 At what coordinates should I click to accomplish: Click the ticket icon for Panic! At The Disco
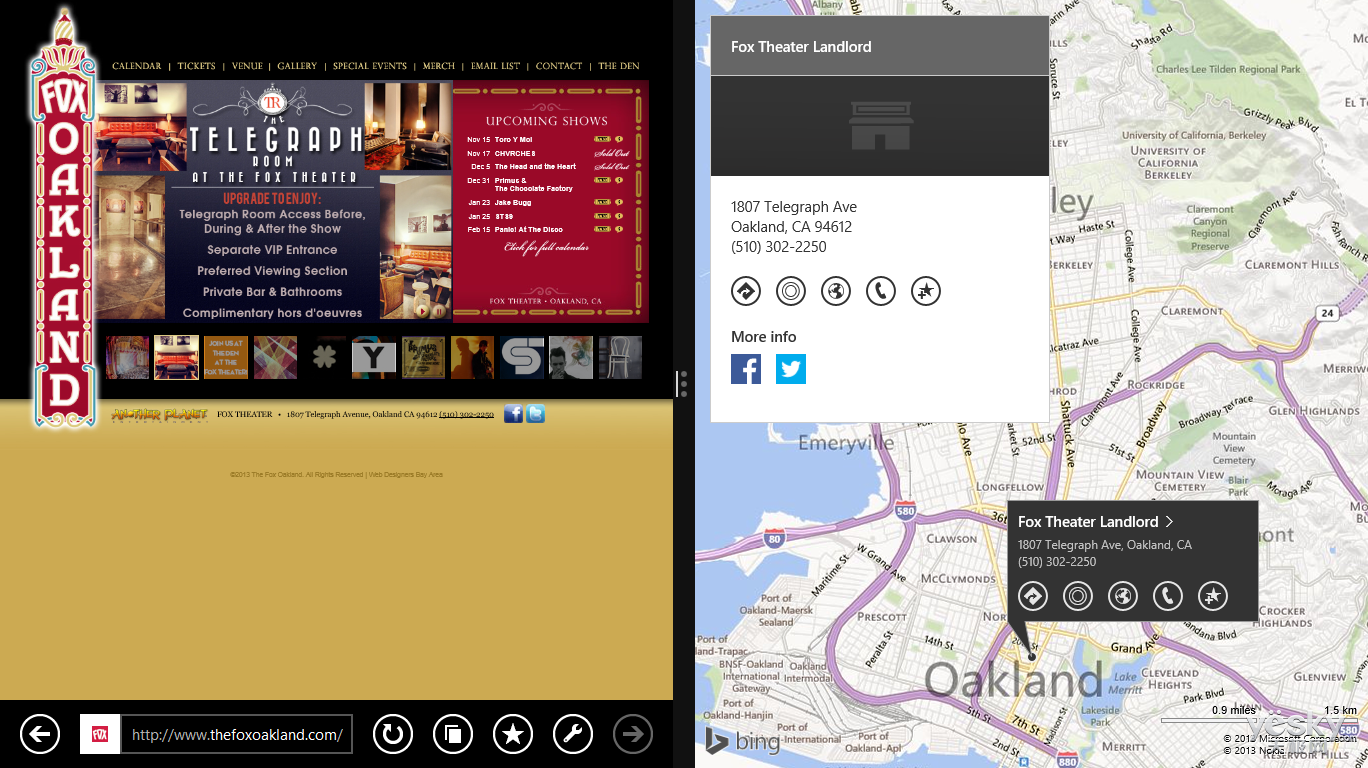tap(602, 229)
